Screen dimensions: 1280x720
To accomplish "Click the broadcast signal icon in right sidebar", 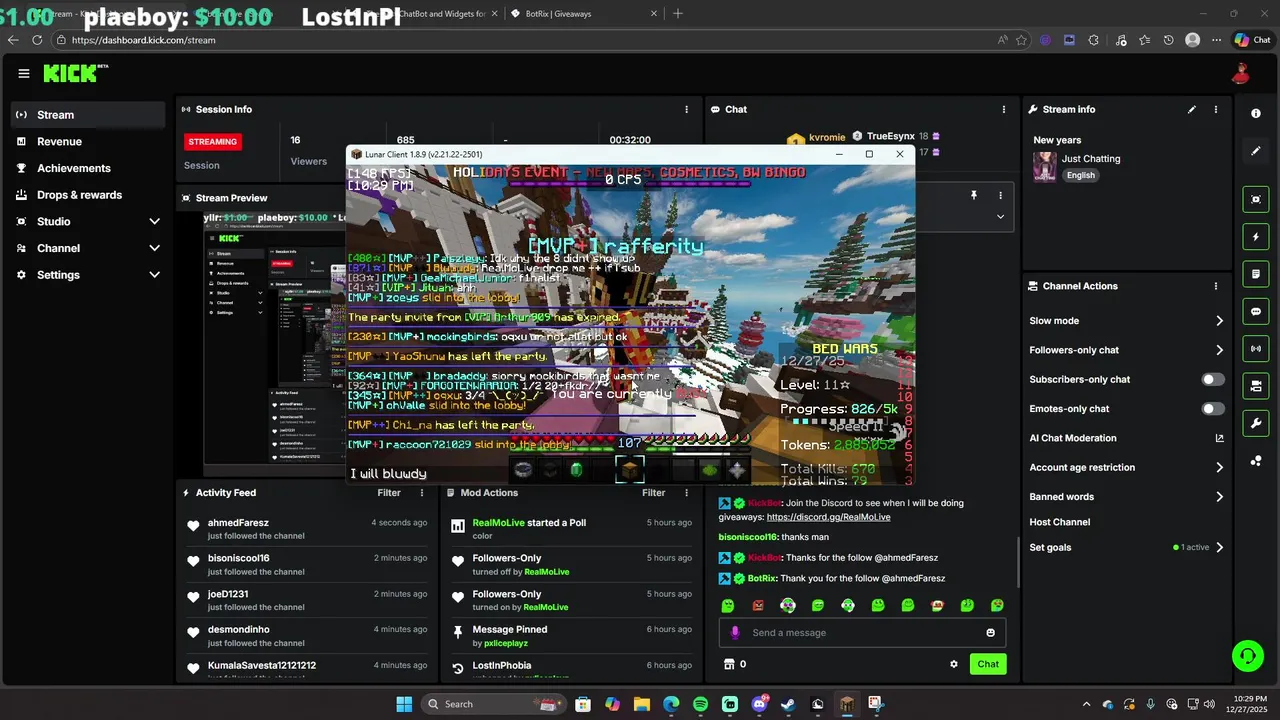I will 1256,348.
